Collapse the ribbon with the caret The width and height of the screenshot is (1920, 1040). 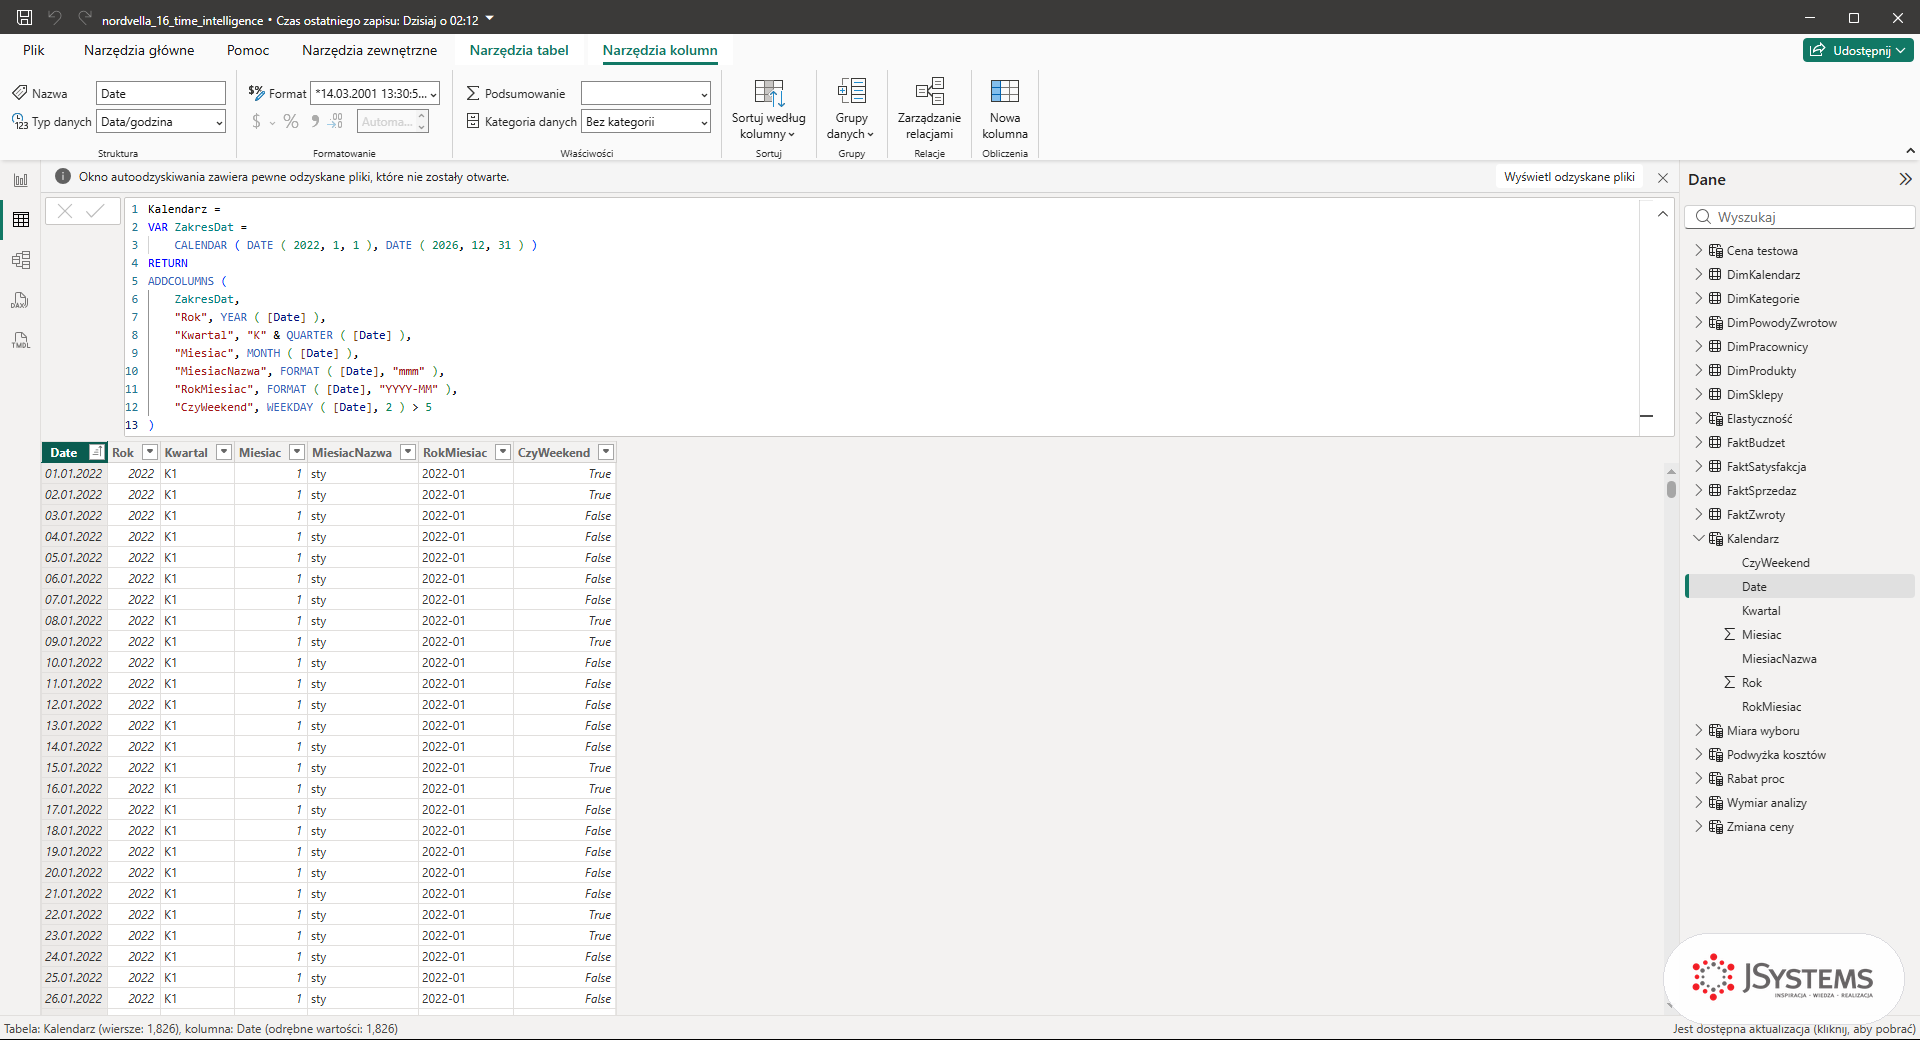1910,151
